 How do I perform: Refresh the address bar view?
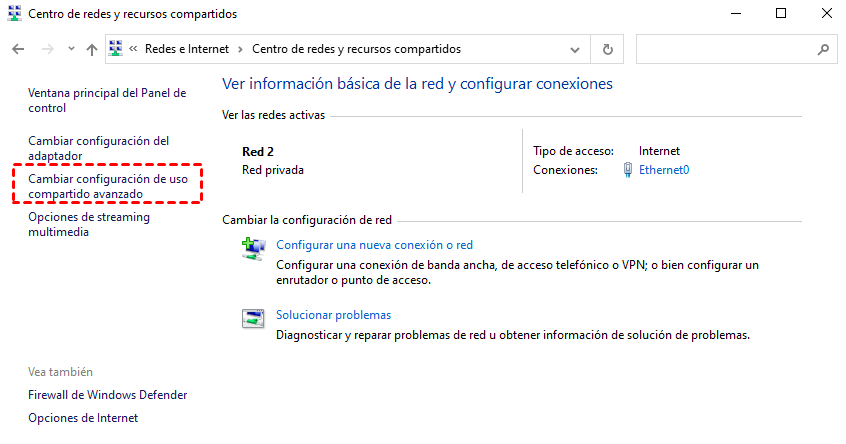(x=607, y=49)
